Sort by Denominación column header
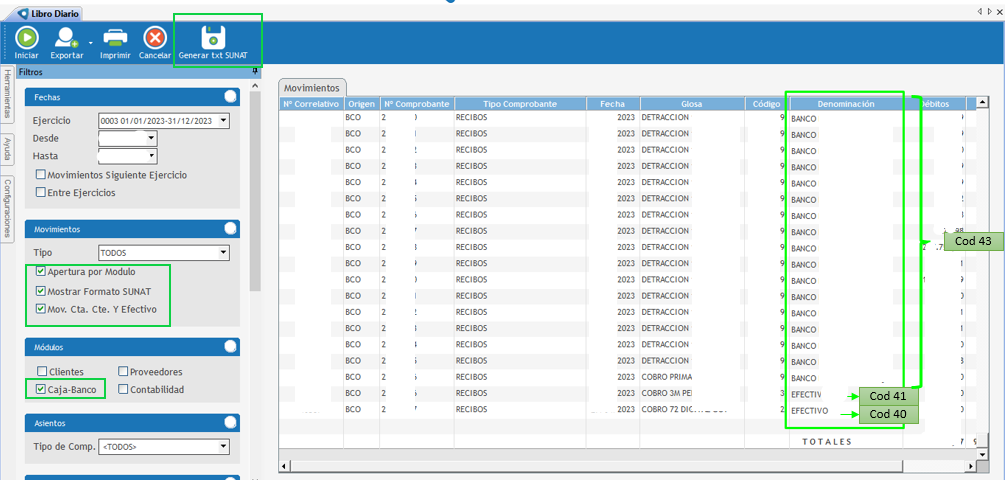 (846, 104)
